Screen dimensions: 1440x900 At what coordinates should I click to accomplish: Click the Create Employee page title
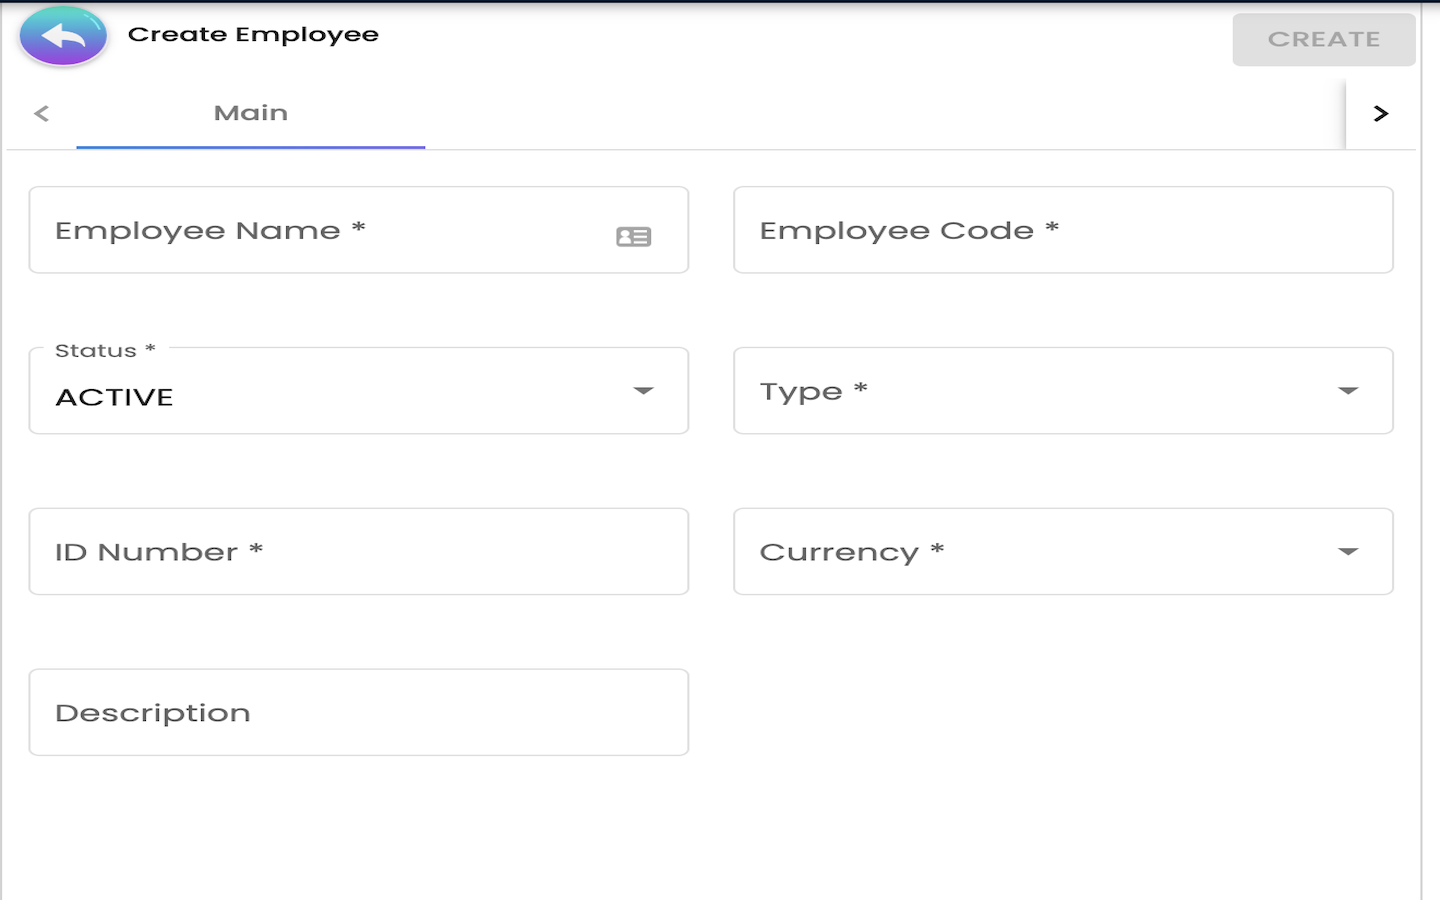pyautogui.click(x=253, y=34)
